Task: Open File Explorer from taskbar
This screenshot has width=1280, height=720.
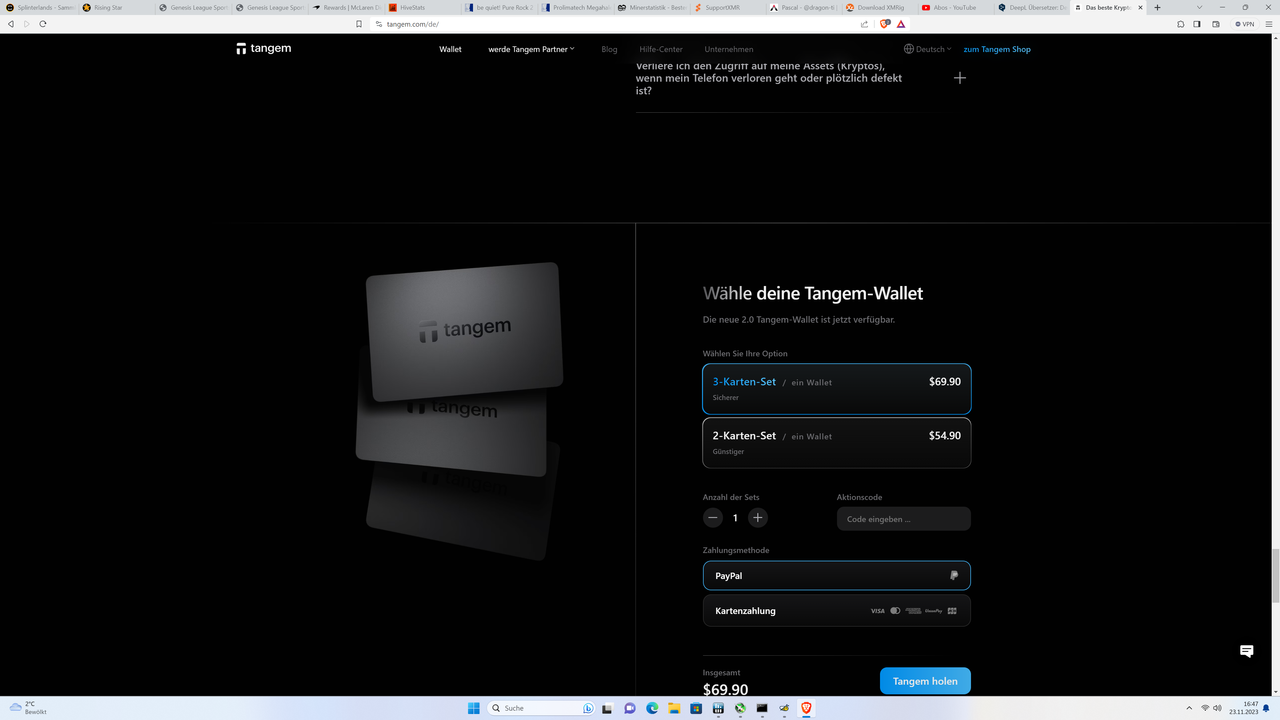Action: coord(674,708)
